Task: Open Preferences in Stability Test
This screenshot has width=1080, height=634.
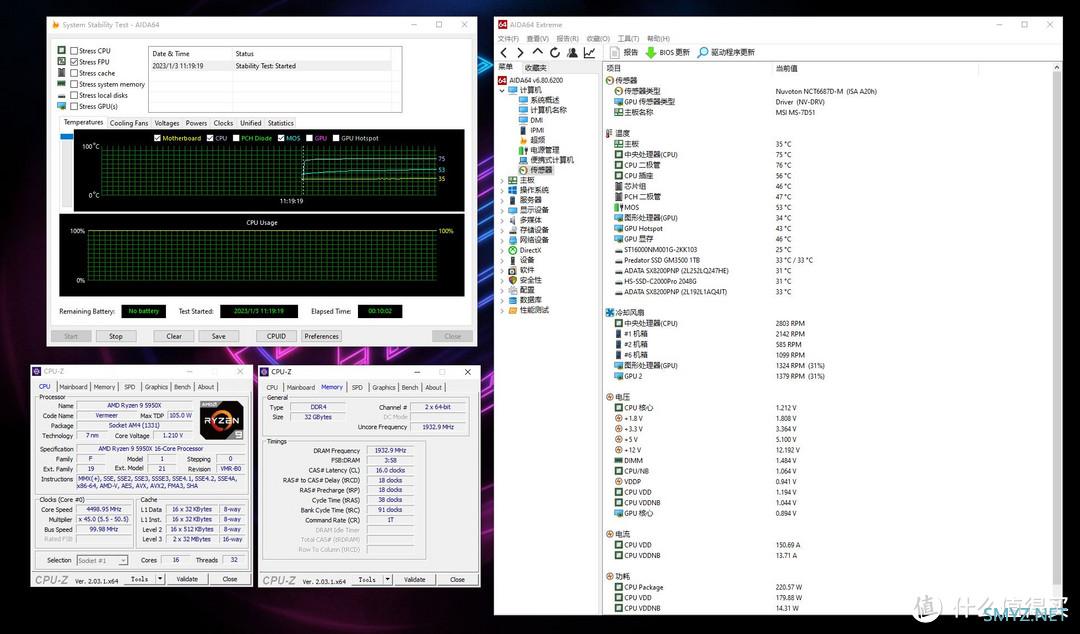Action: pos(322,336)
